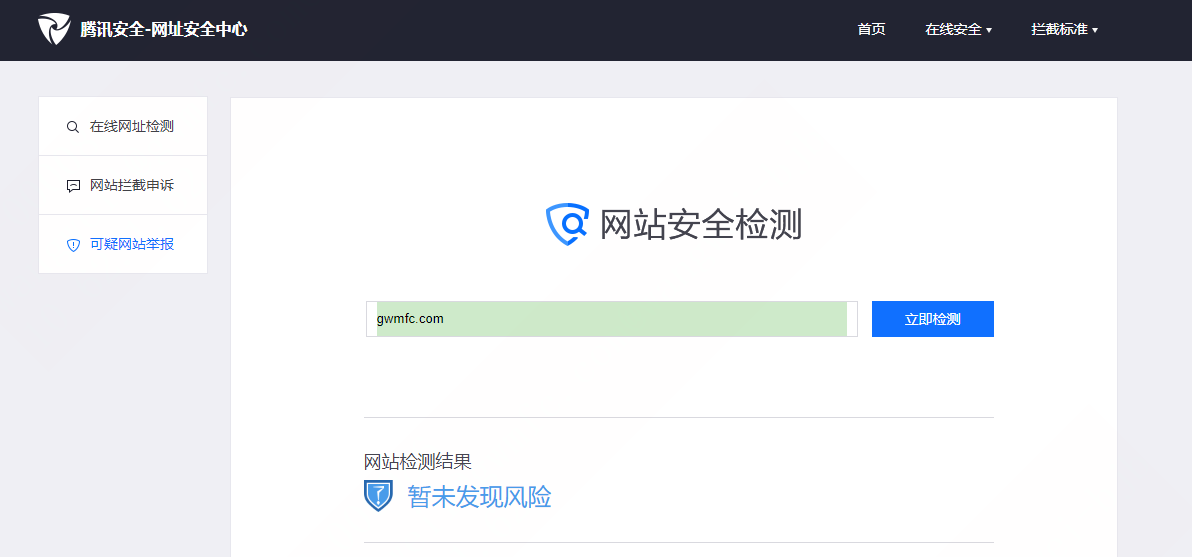
Task: Select 在线网址检测 in the sidebar
Action: 122,126
